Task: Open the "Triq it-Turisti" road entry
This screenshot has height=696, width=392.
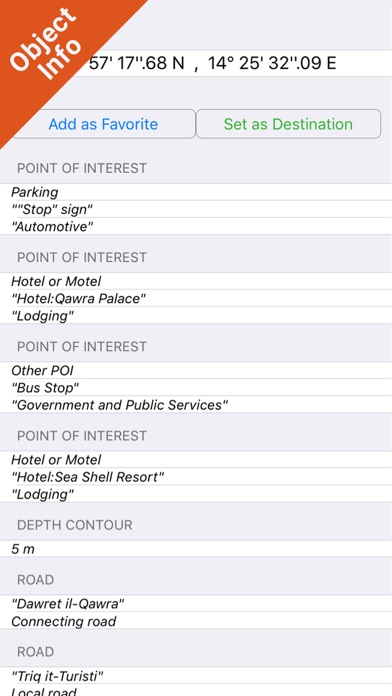Action: pos(196,676)
